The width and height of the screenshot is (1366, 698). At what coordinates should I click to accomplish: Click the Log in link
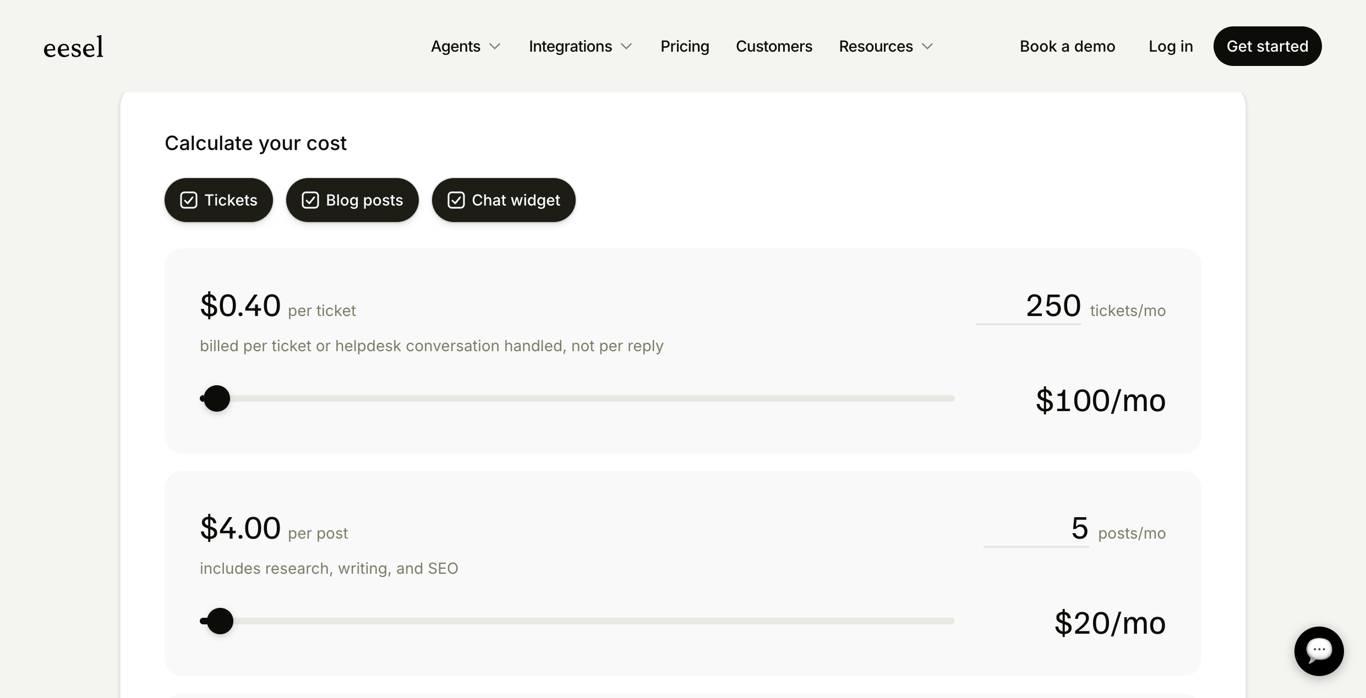pyautogui.click(x=1170, y=46)
